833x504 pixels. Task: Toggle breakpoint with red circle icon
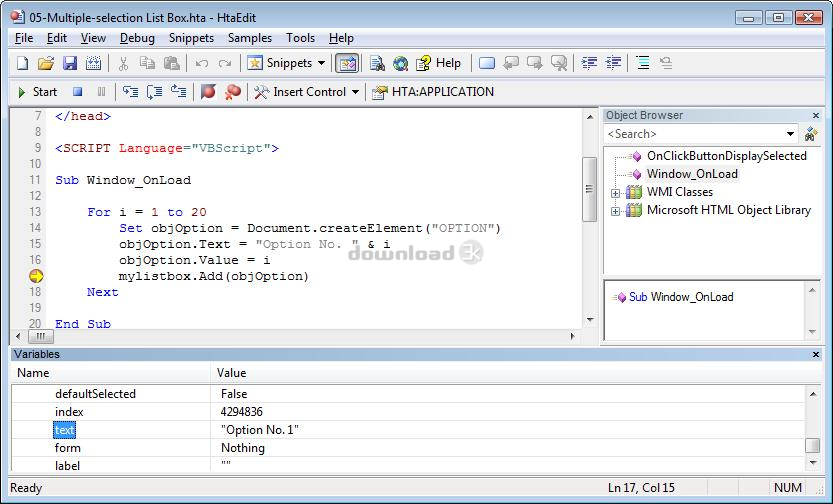[x=208, y=92]
